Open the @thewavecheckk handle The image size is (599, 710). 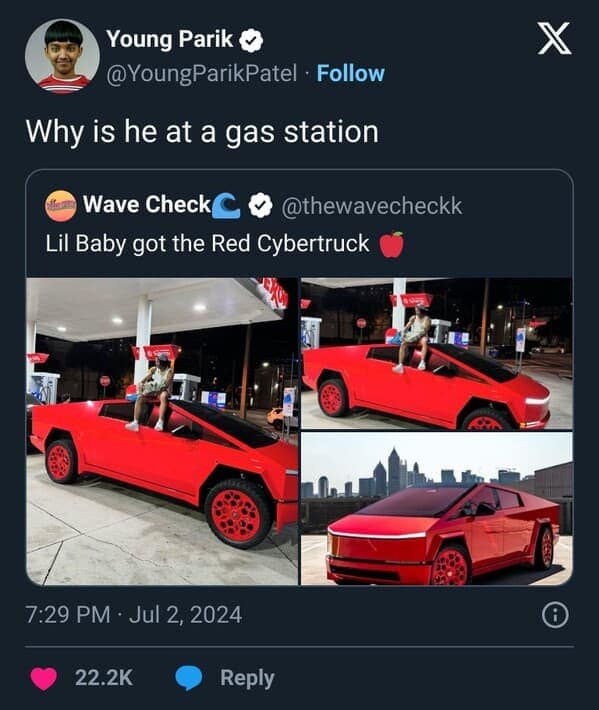tap(372, 206)
